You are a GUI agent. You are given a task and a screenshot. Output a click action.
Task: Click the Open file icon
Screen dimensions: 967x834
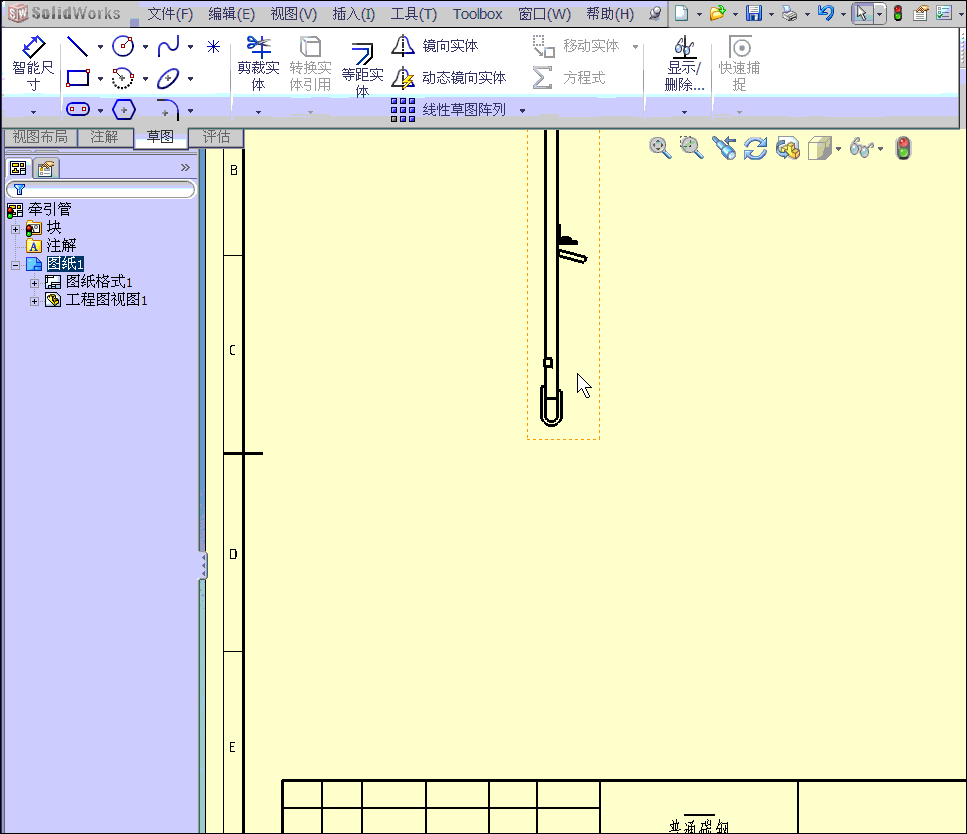717,13
